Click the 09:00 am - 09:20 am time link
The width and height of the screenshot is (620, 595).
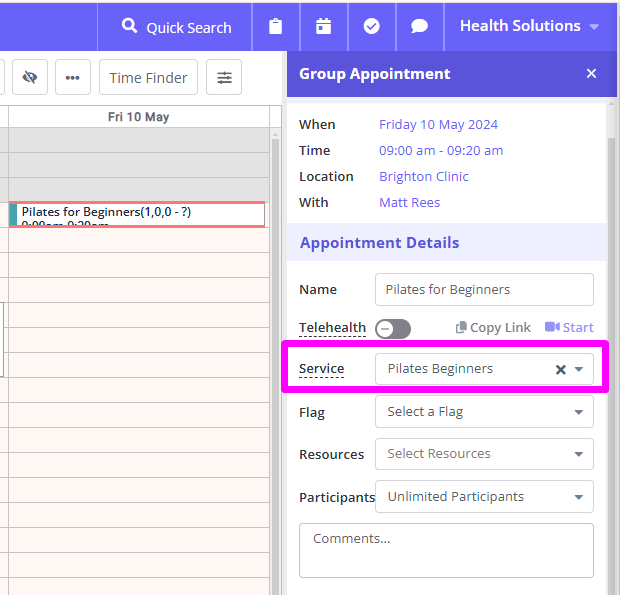441,151
